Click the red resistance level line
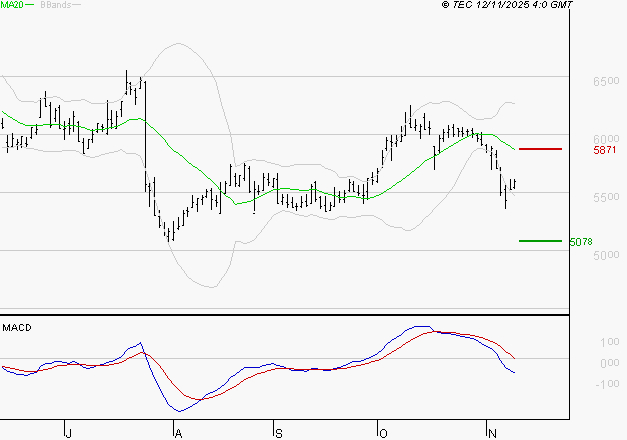627x440 pixels. tap(540, 149)
